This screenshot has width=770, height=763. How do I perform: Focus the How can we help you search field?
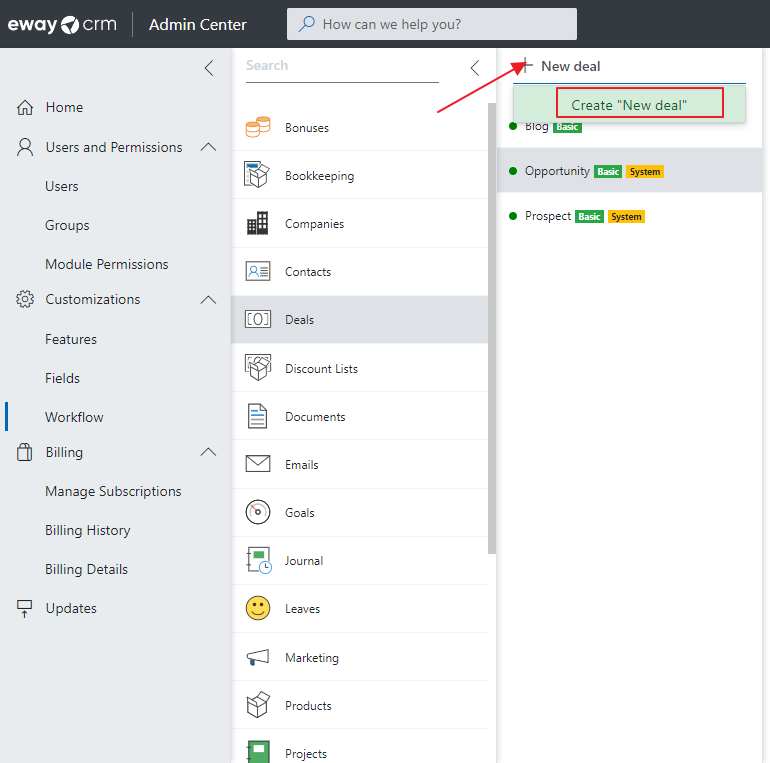click(x=432, y=24)
